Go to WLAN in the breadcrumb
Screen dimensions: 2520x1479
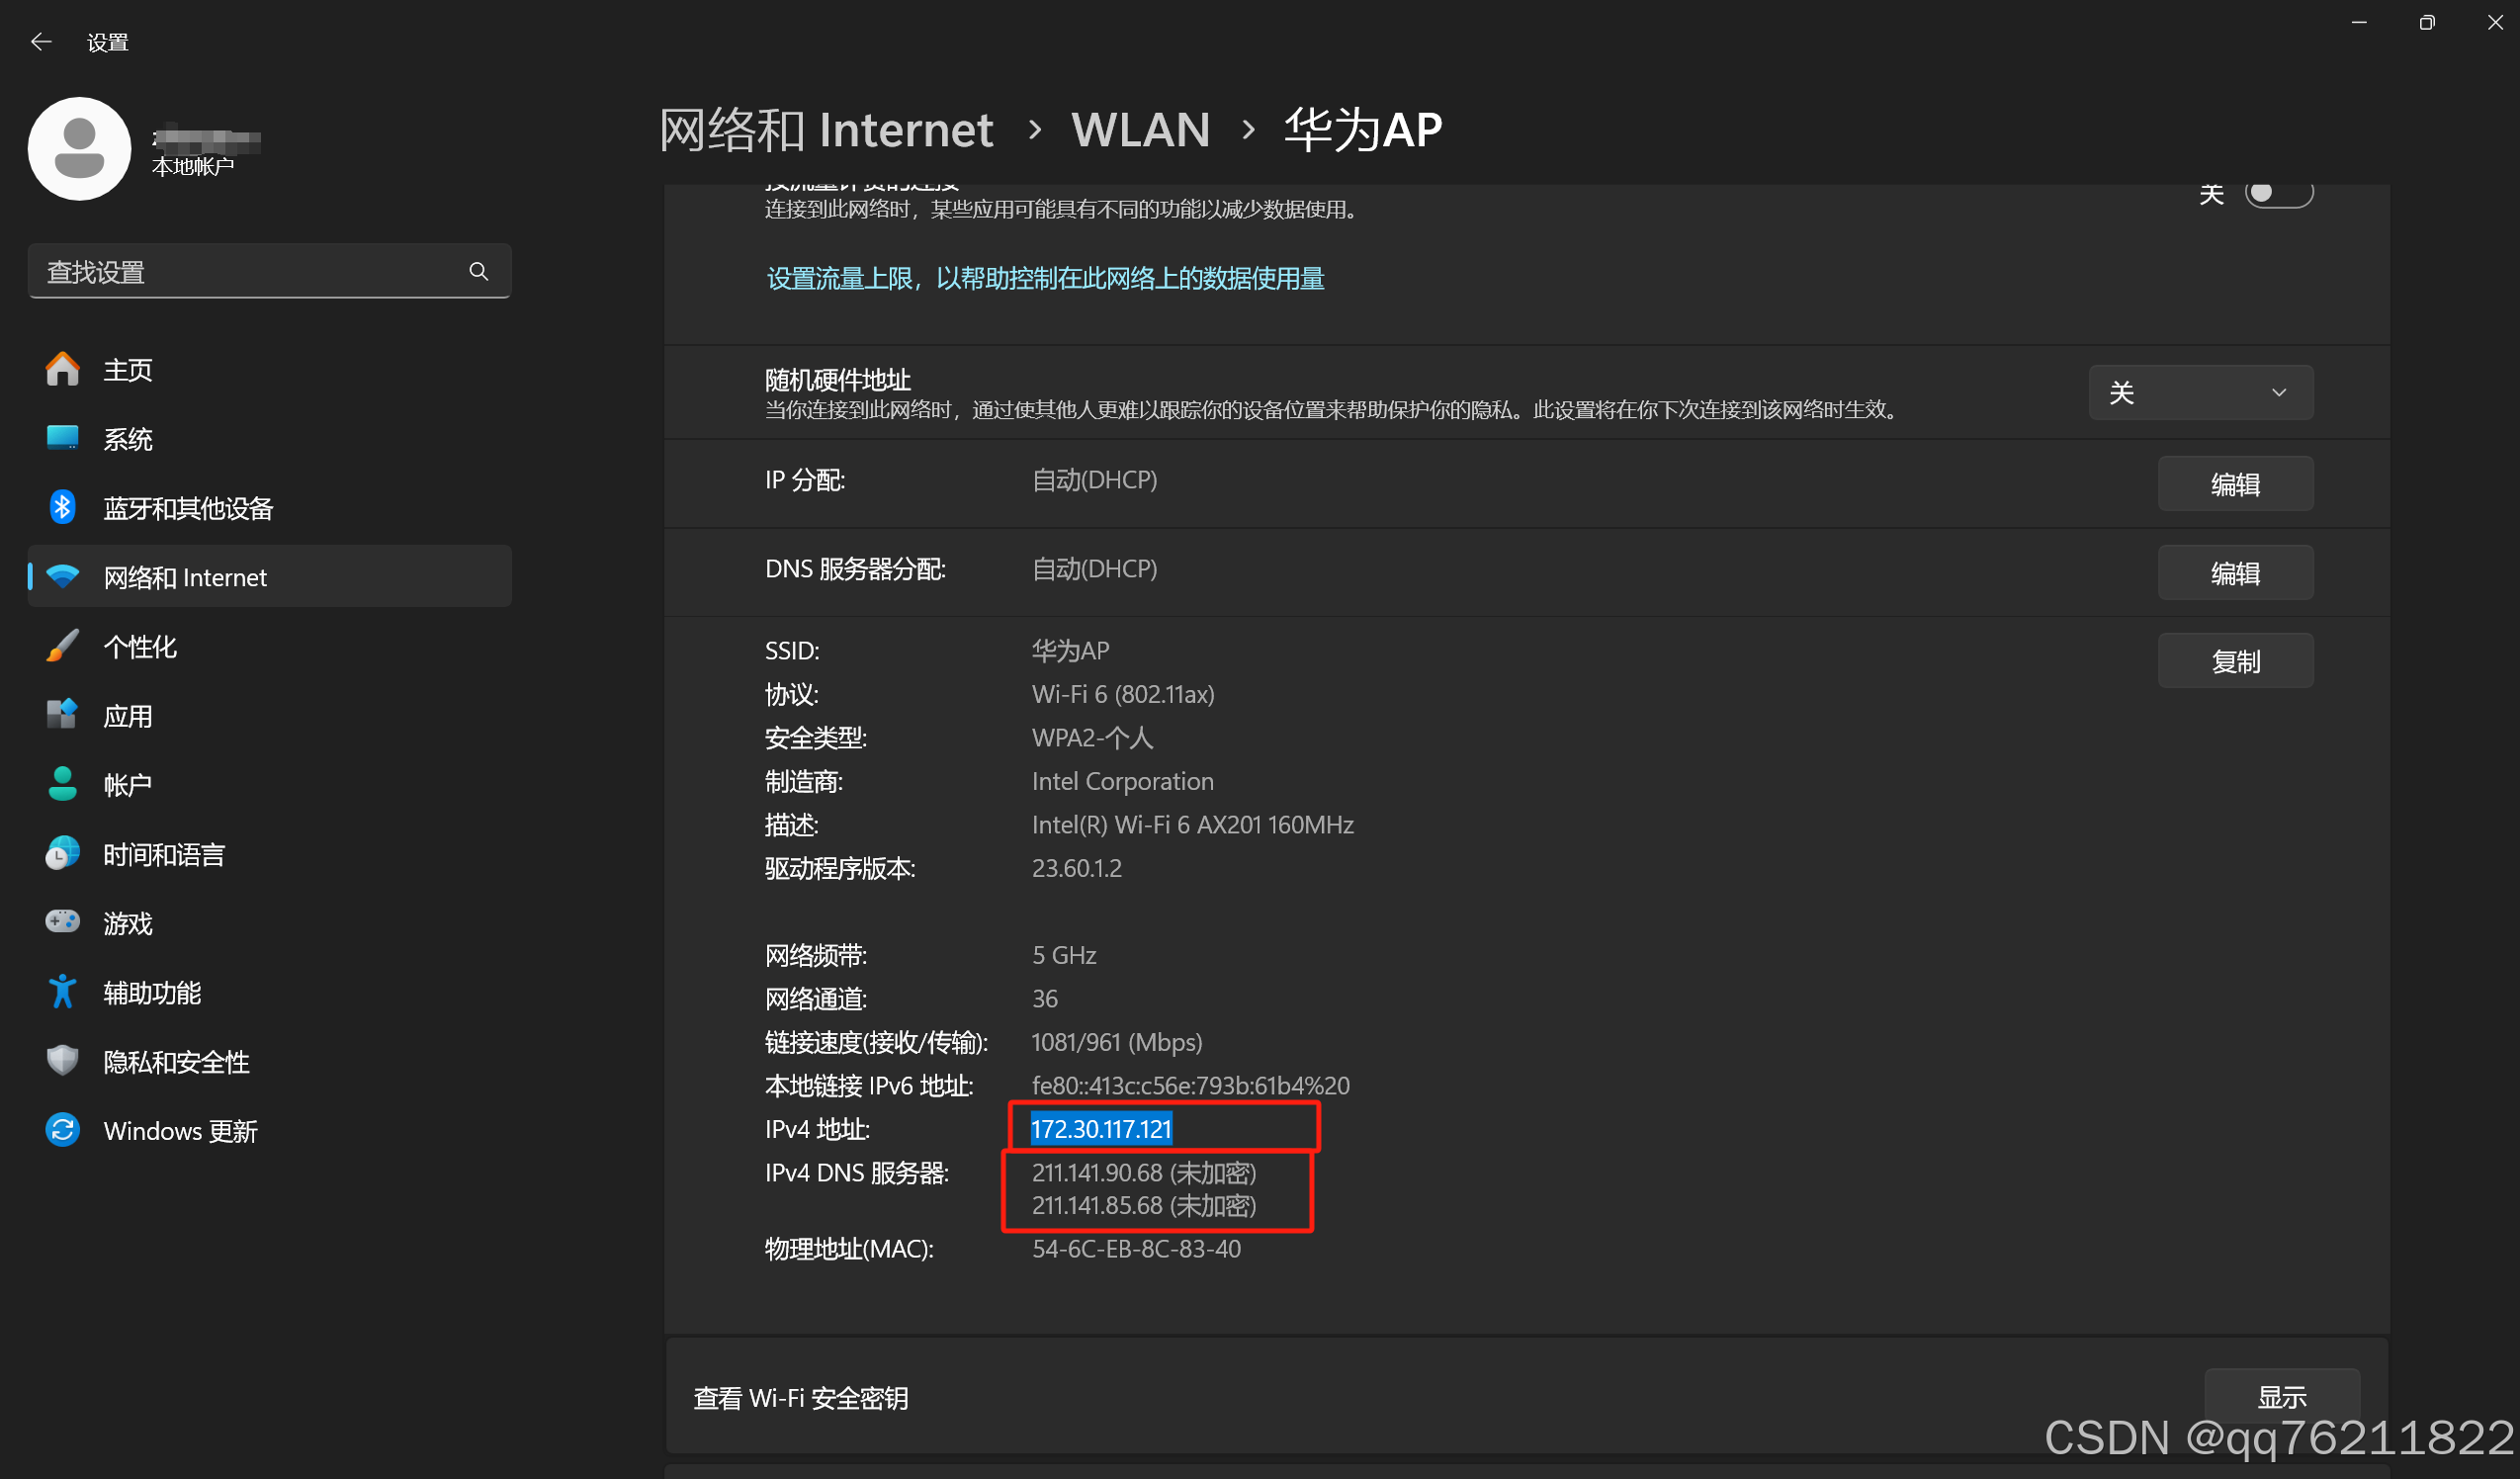click(x=1140, y=129)
